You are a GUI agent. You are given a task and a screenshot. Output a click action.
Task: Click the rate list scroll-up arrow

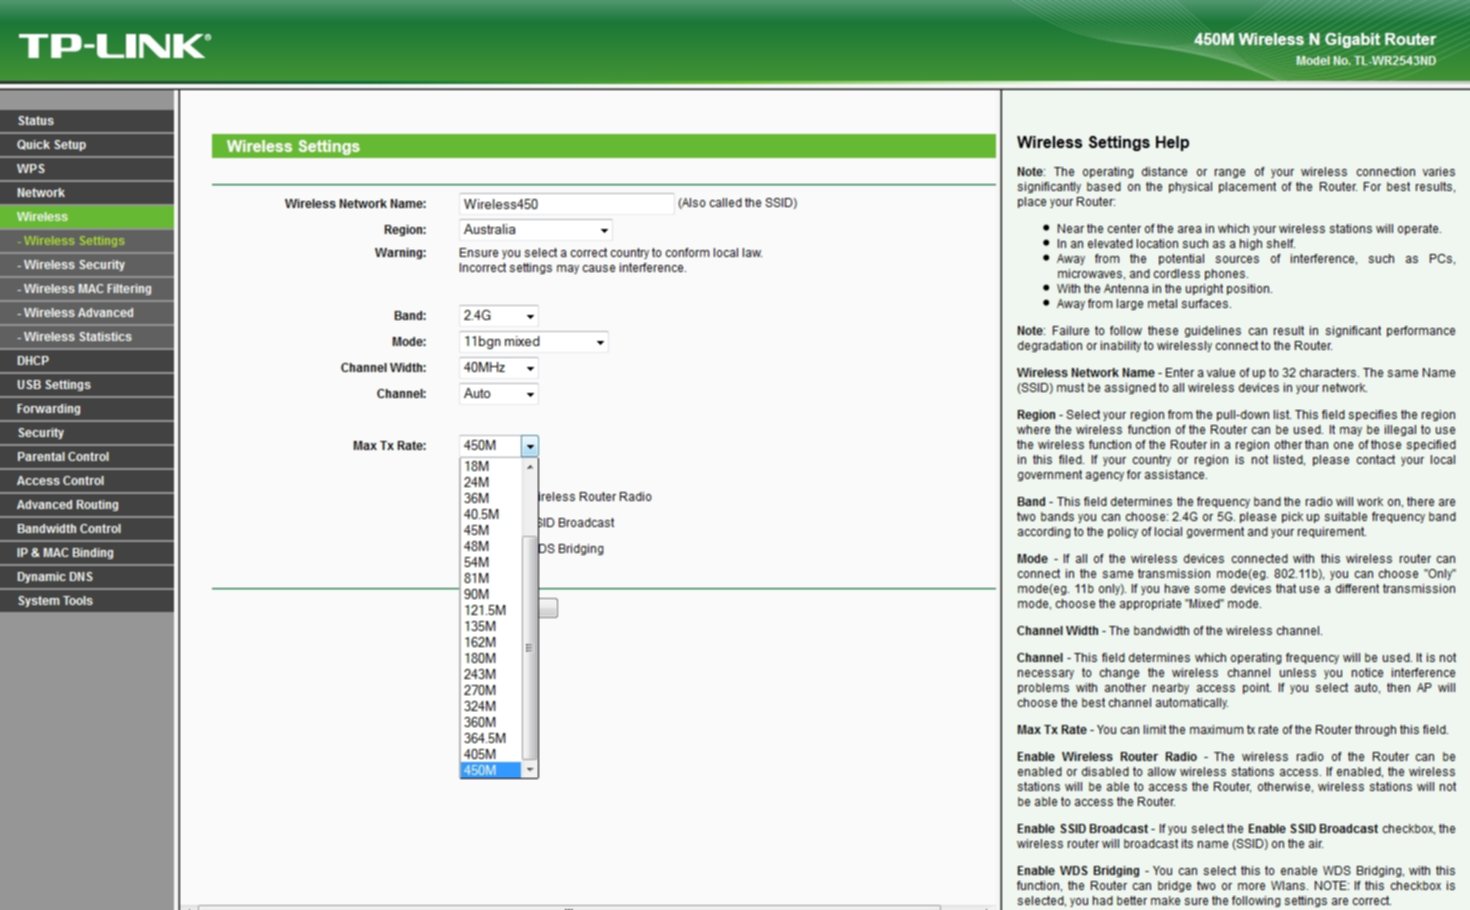(x=530, y=466)
